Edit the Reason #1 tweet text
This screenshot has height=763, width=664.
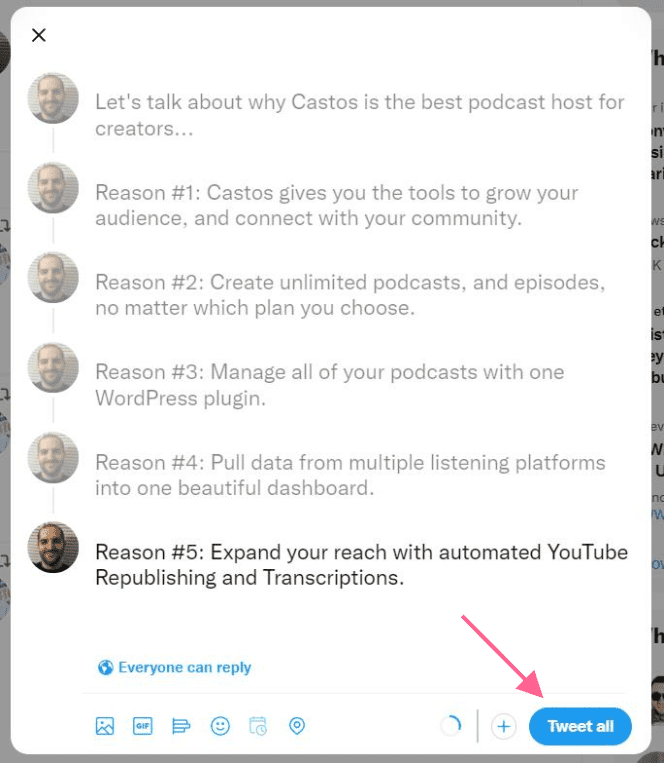pyautogui.click(x=337, y=205)
